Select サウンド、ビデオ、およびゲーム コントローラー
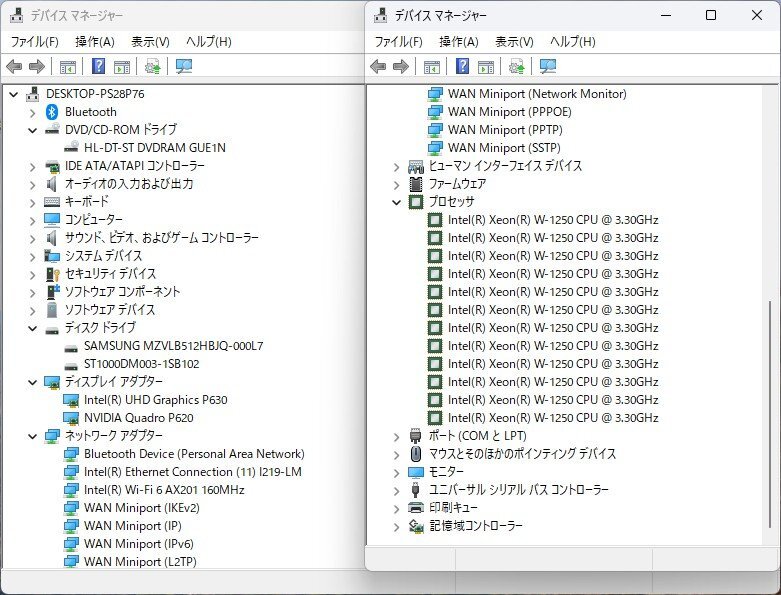 pos(161,238)
